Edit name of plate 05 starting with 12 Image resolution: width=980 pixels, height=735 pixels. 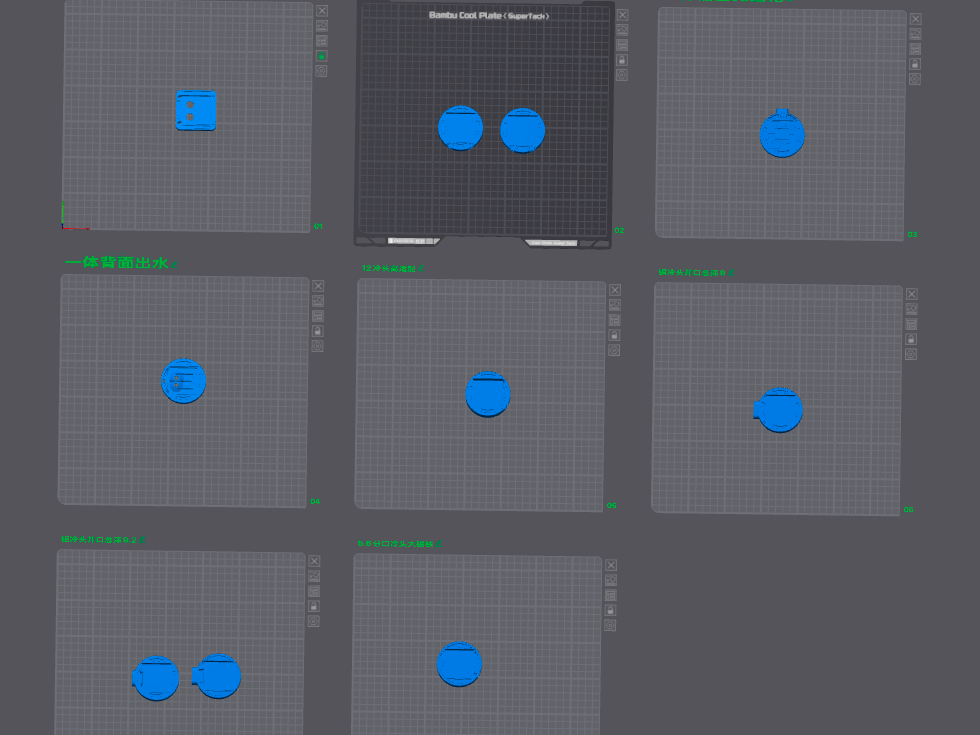(x=421, y=268)
